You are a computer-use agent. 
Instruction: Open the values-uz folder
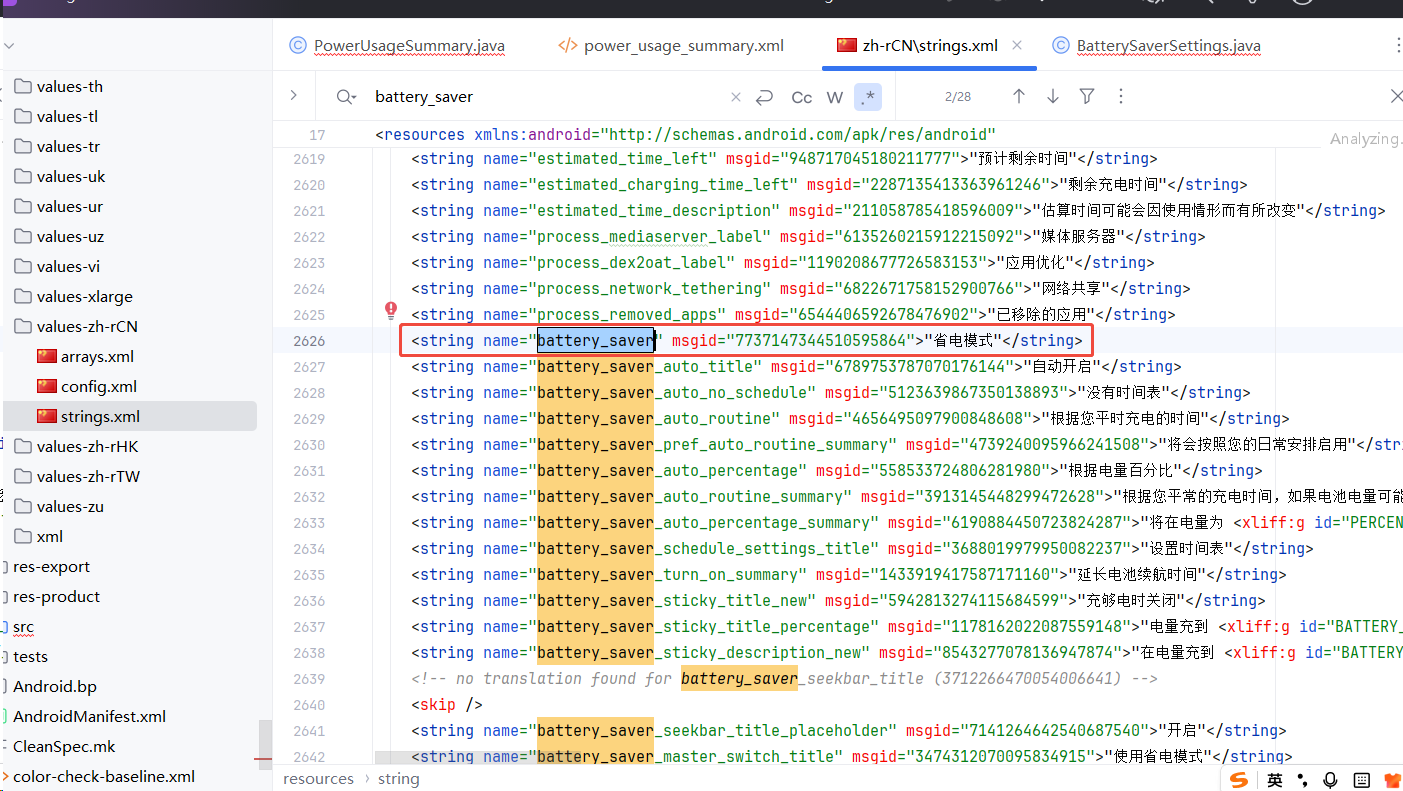click(x=59, y=237)
